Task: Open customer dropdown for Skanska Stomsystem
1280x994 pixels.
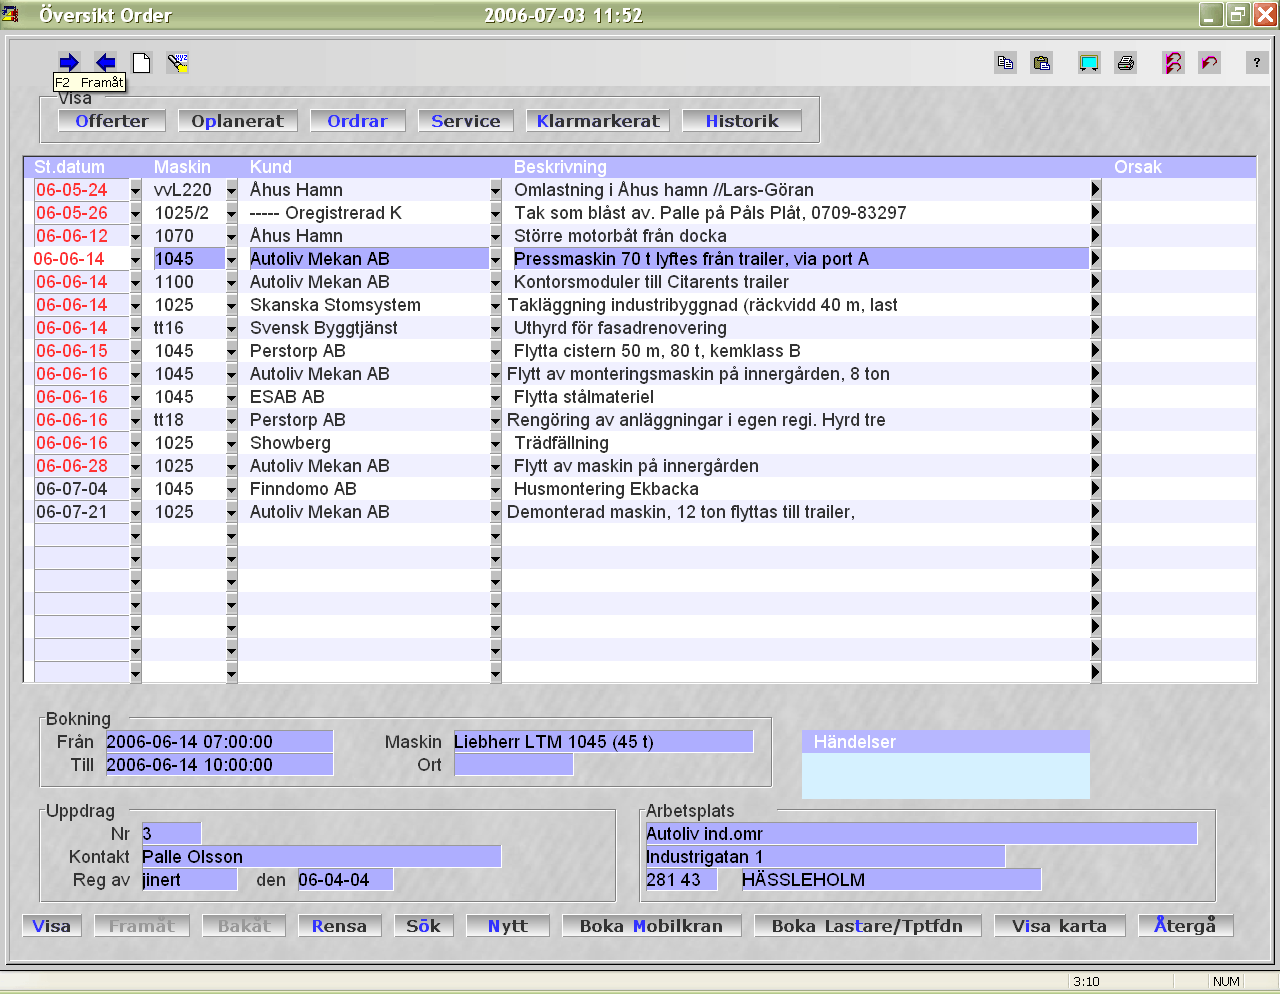Action: point(496,305)
